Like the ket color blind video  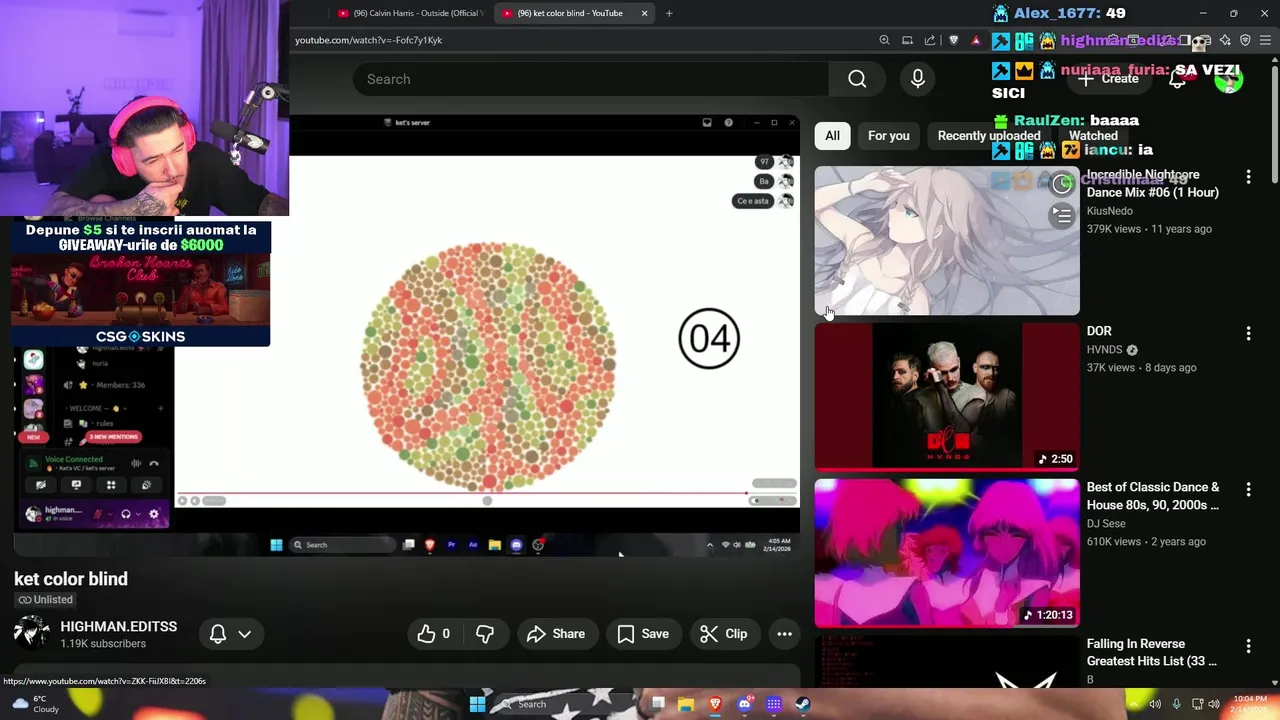[x=434, y=634]
